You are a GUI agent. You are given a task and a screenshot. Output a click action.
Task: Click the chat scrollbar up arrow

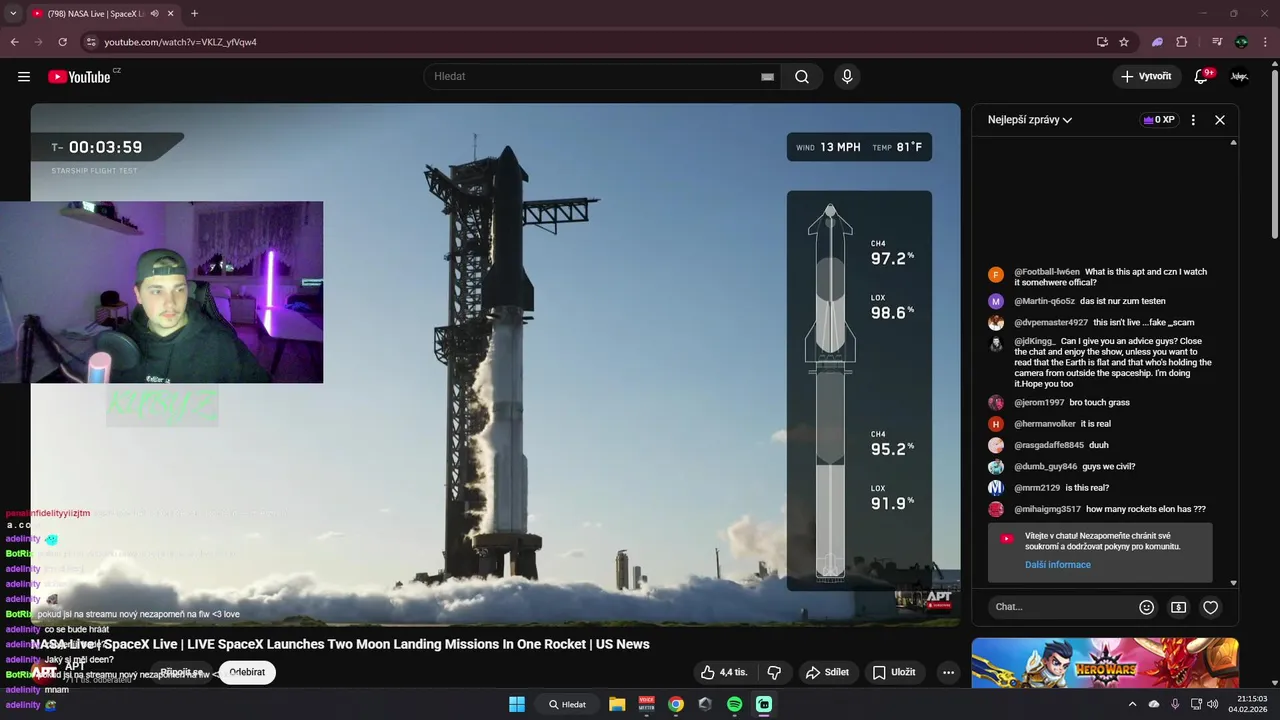click(1233, 143)
